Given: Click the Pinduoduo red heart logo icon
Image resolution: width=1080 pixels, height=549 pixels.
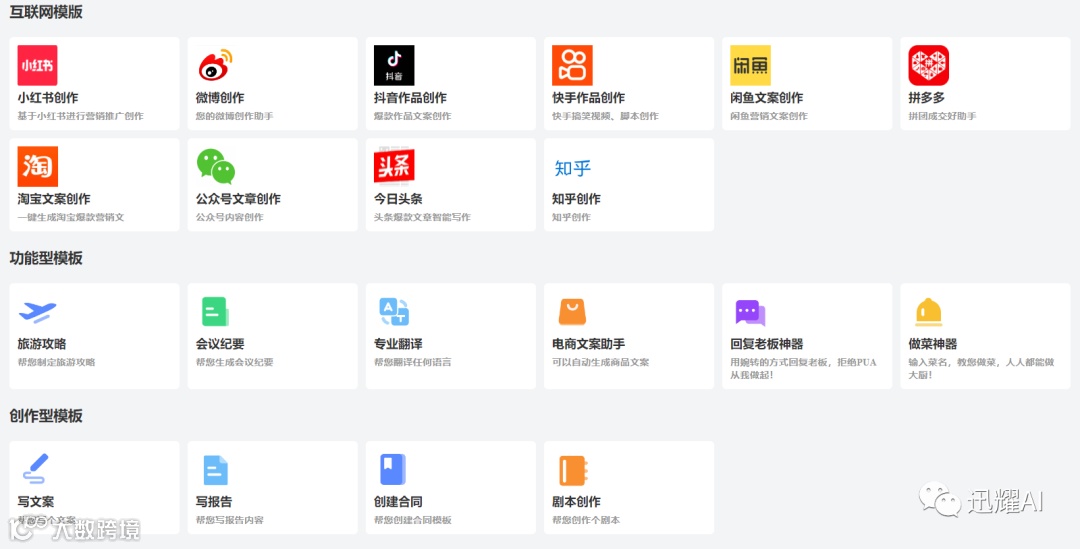Looking at the screenshot, I should click(928, 65).
